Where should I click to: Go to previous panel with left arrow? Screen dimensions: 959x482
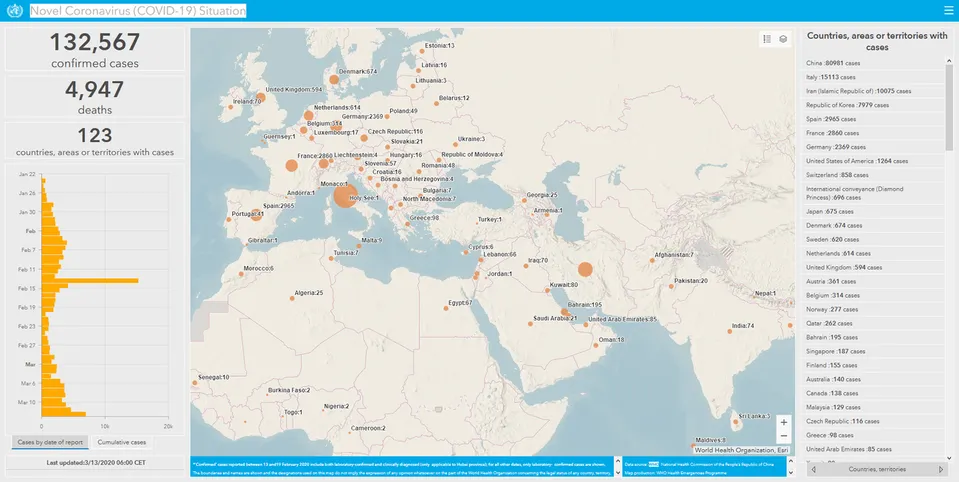pyautogui.click(x=813, y=469)
